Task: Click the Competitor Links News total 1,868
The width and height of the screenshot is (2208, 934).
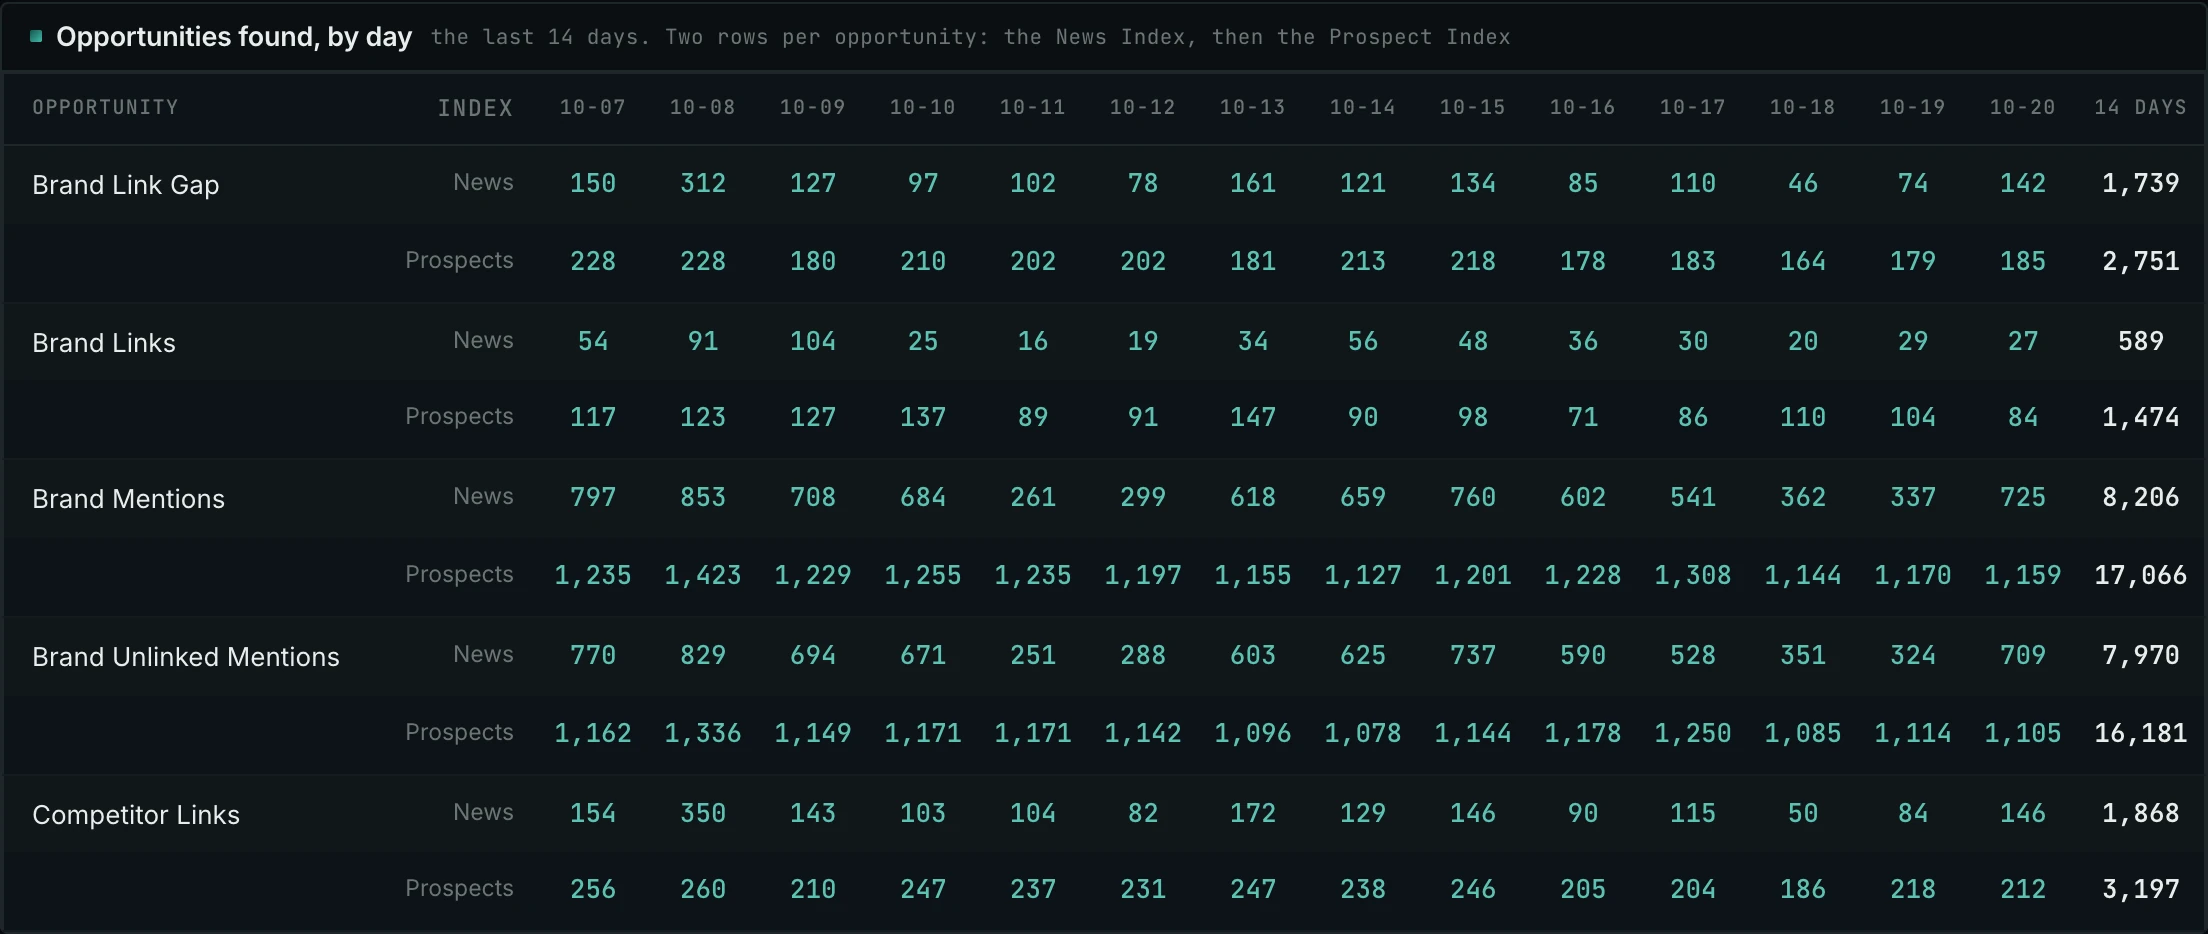Action: click(2140, 813)
